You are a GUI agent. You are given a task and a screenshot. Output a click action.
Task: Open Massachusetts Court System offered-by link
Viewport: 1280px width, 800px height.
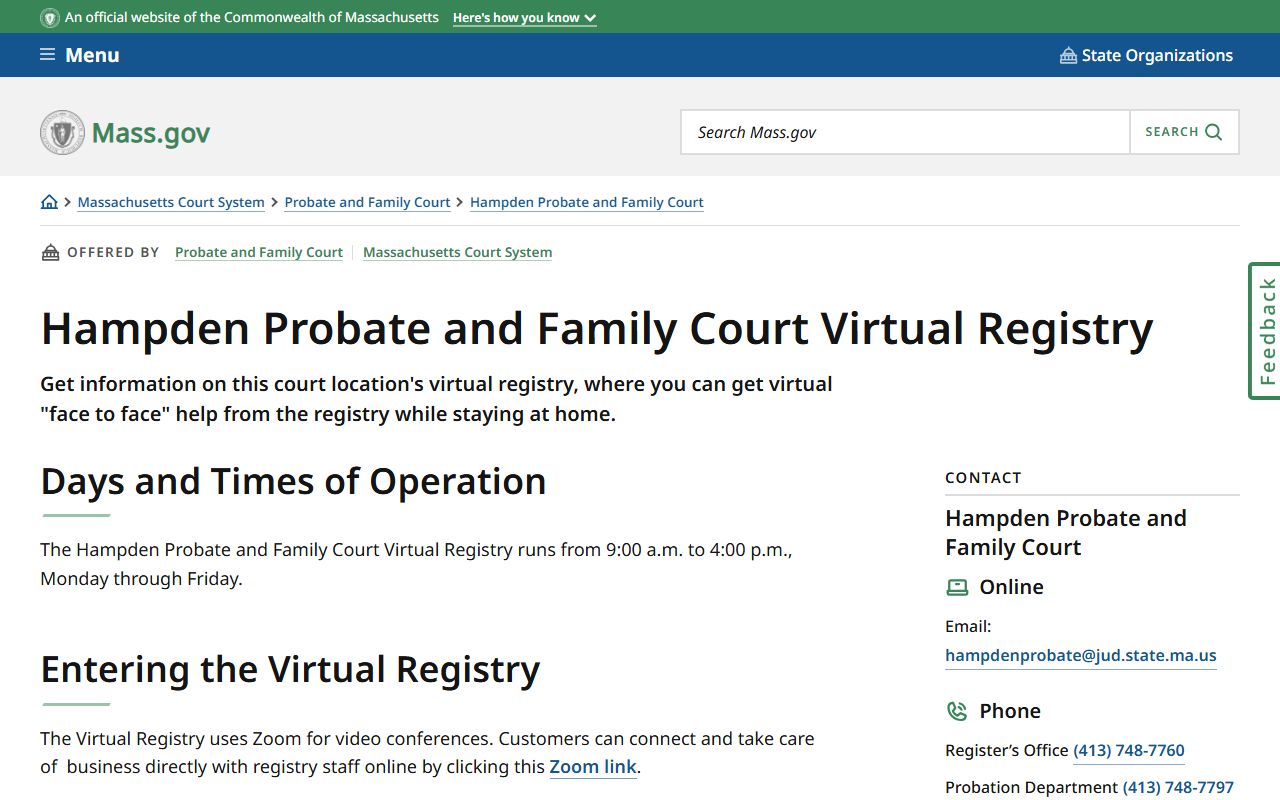click(457, 252)
